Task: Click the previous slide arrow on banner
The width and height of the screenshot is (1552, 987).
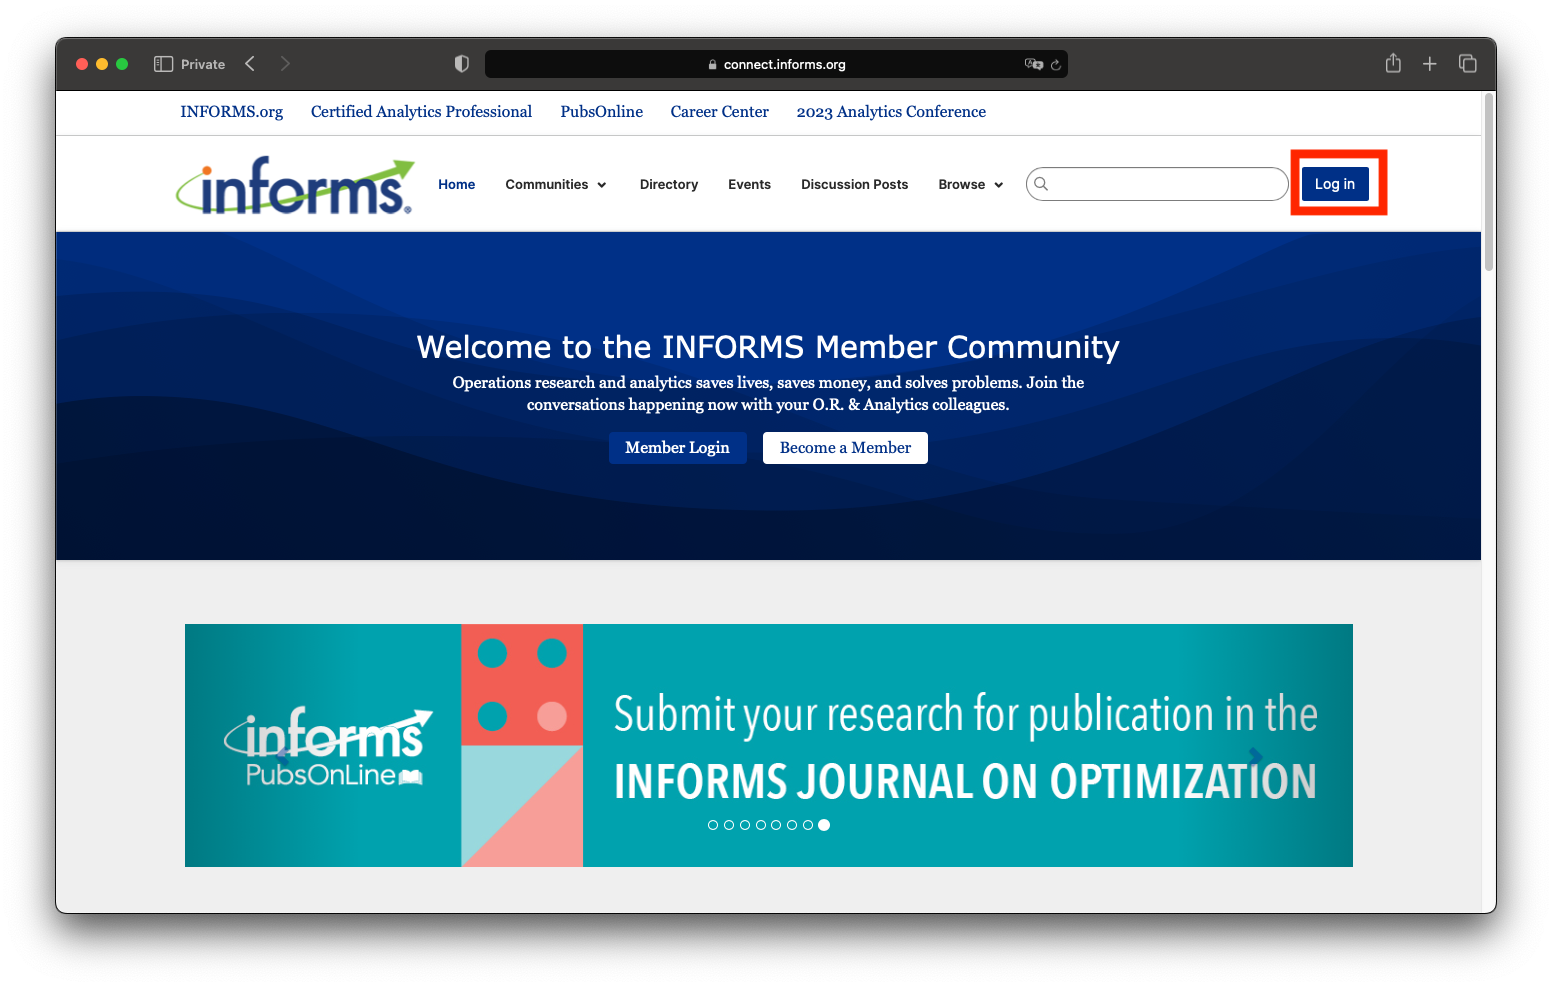Action: tap(283, 756)
